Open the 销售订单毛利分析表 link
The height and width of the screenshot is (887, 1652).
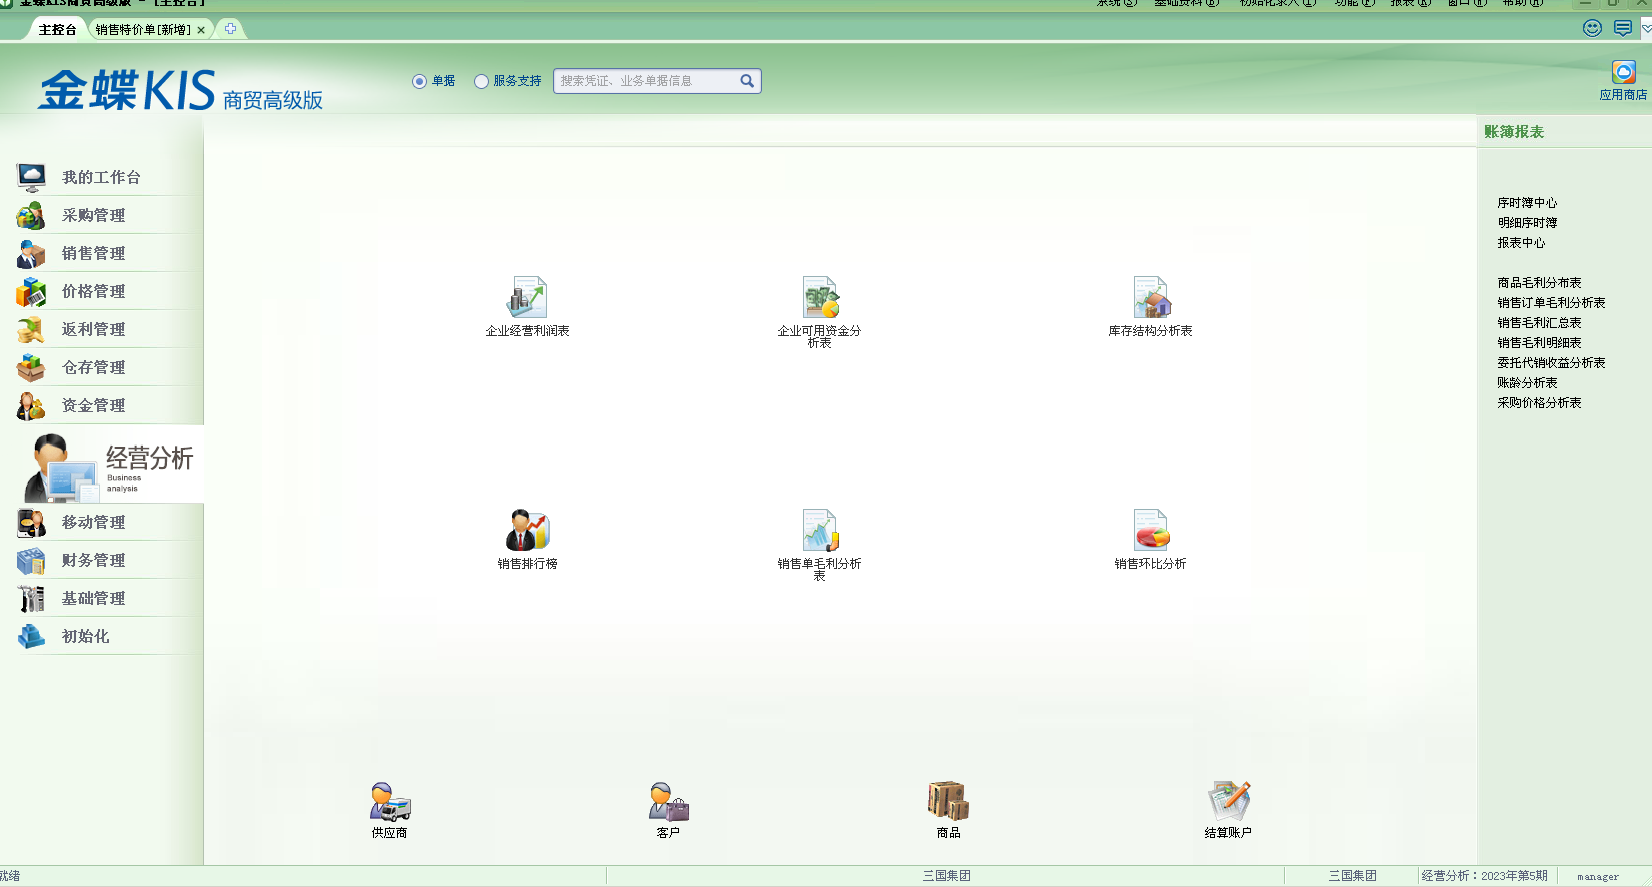pyautogui.click(x=1551, y=303)
